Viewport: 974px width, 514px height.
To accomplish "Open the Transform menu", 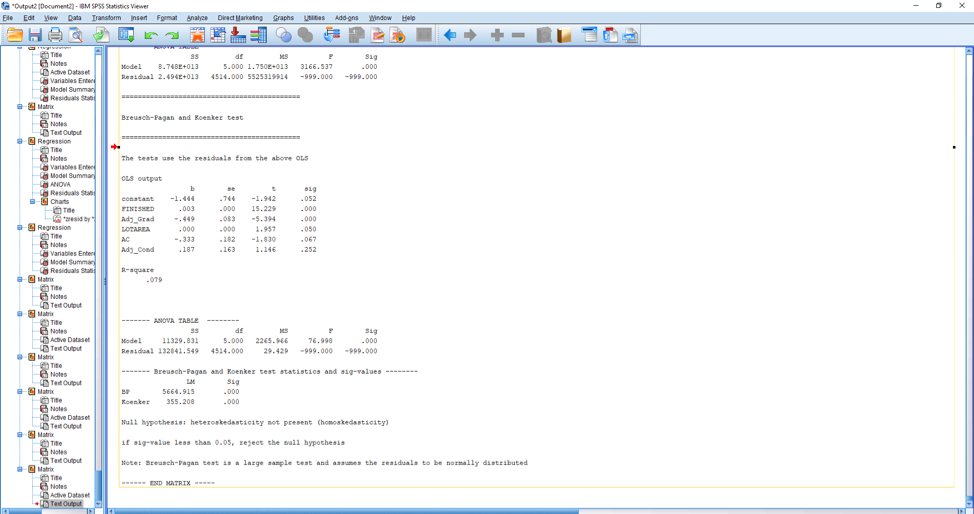I will point(106,18).
